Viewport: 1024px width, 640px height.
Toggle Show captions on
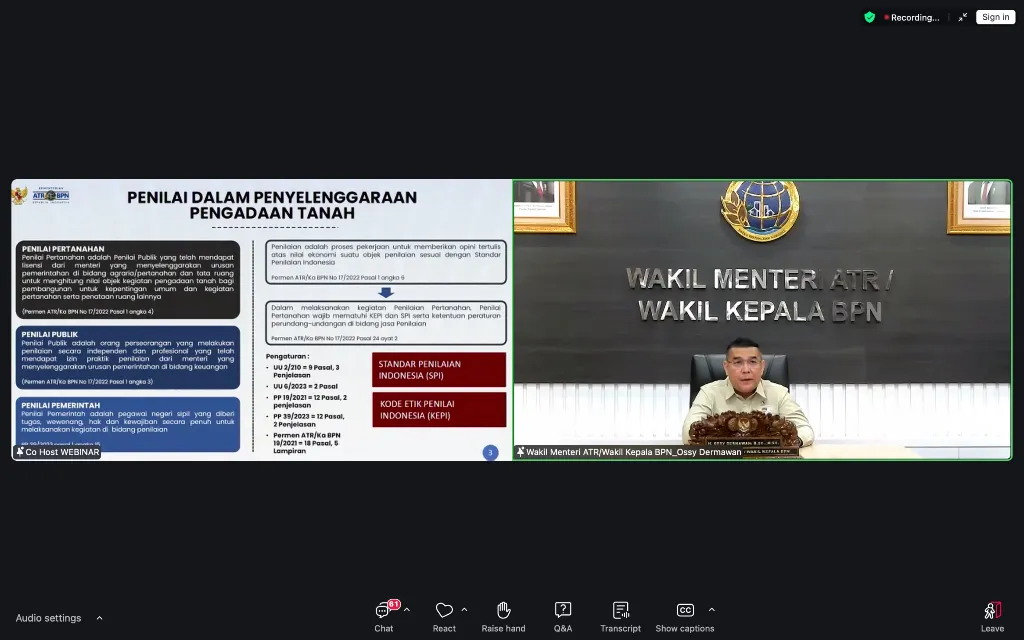tap(685, 611)
